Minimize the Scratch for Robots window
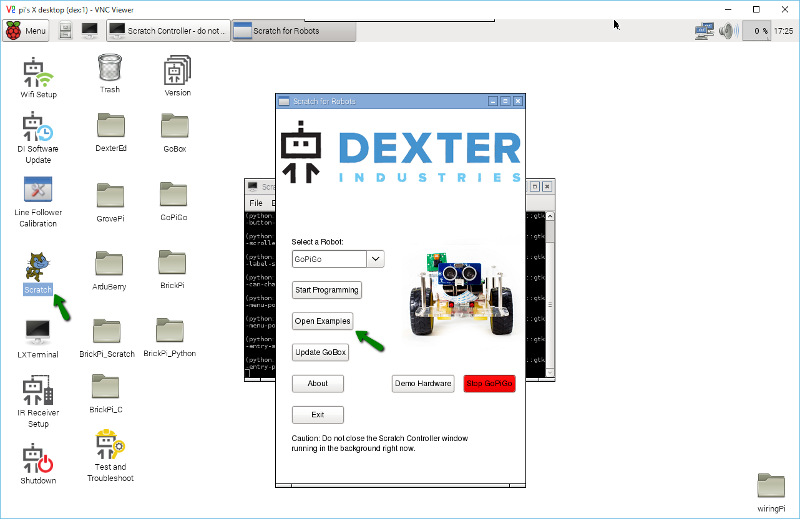 click(493, 101)
